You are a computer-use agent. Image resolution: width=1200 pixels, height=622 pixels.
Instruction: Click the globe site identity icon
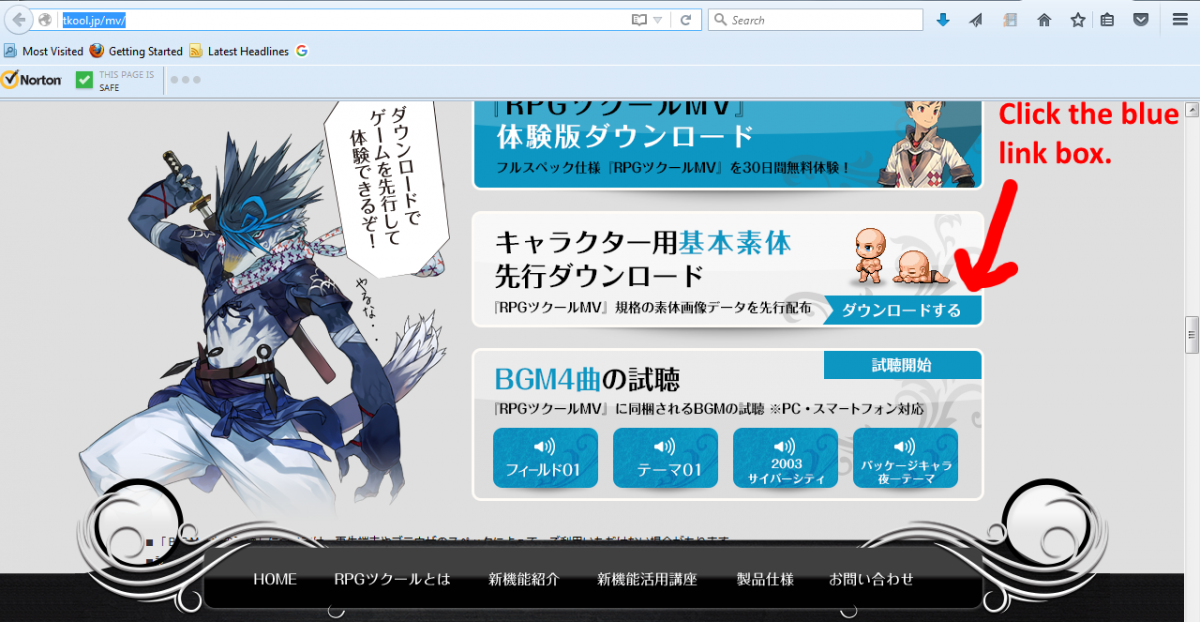pyautogui.click(x=45, y=19)
